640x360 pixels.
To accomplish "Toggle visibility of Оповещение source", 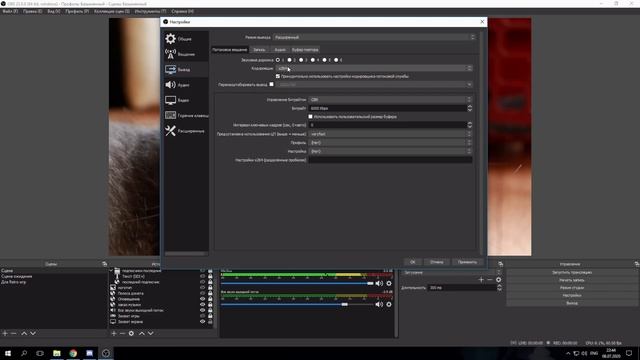I will tap(202, 299).
